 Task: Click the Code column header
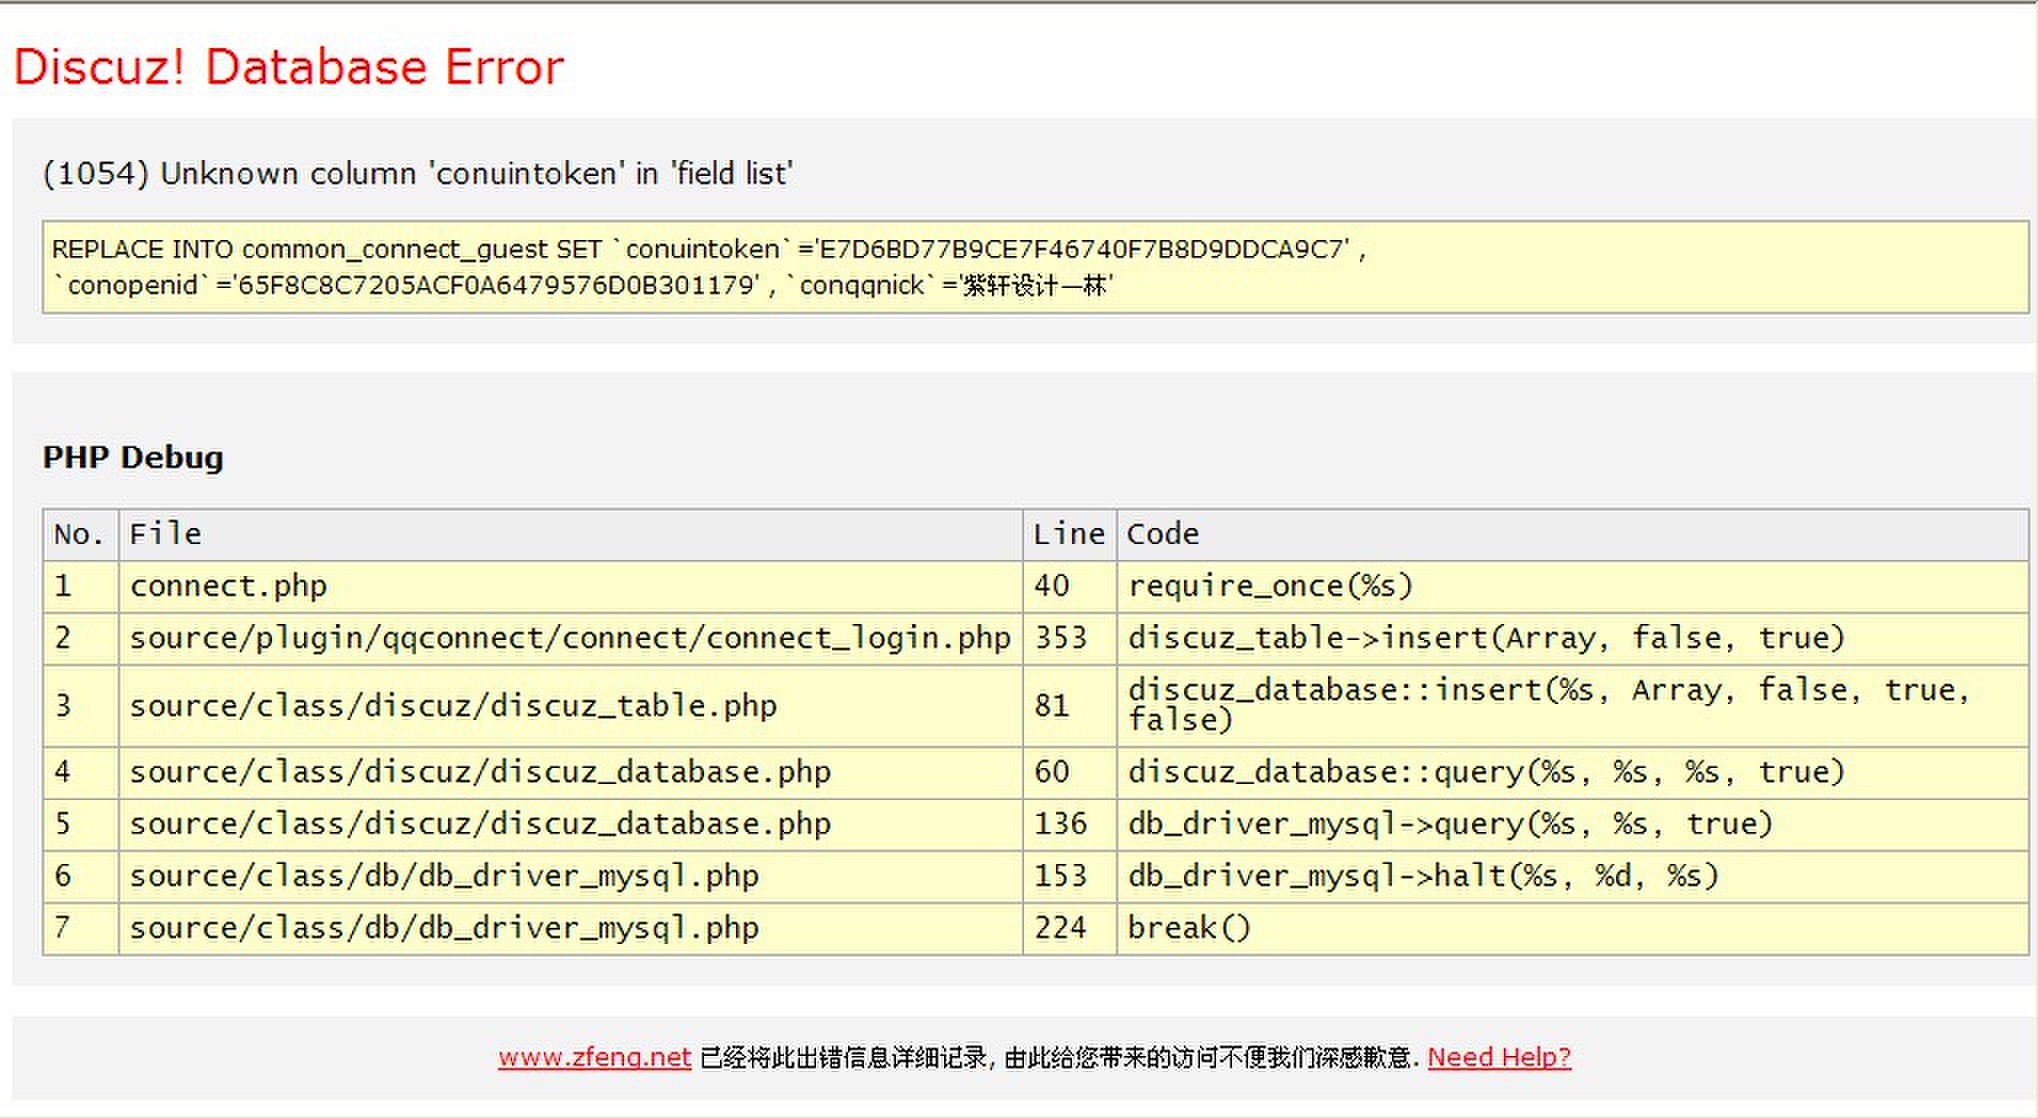coord(1573,535)
